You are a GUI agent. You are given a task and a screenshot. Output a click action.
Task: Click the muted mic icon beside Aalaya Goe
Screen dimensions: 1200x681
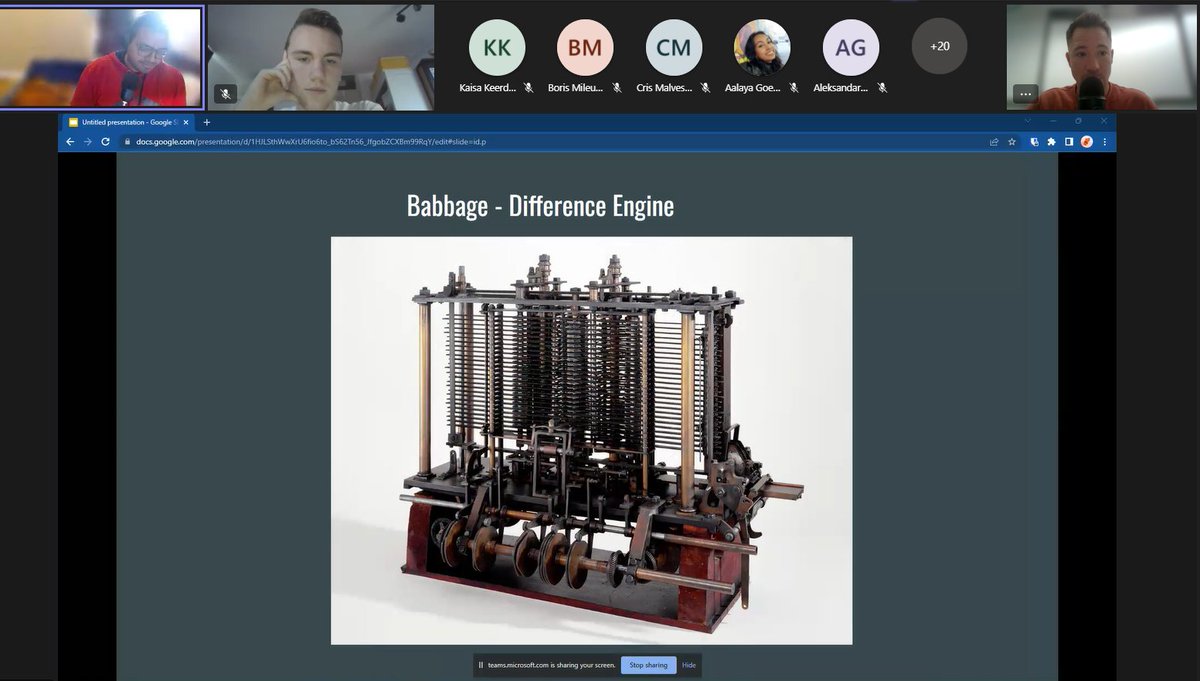pos(794,88)
